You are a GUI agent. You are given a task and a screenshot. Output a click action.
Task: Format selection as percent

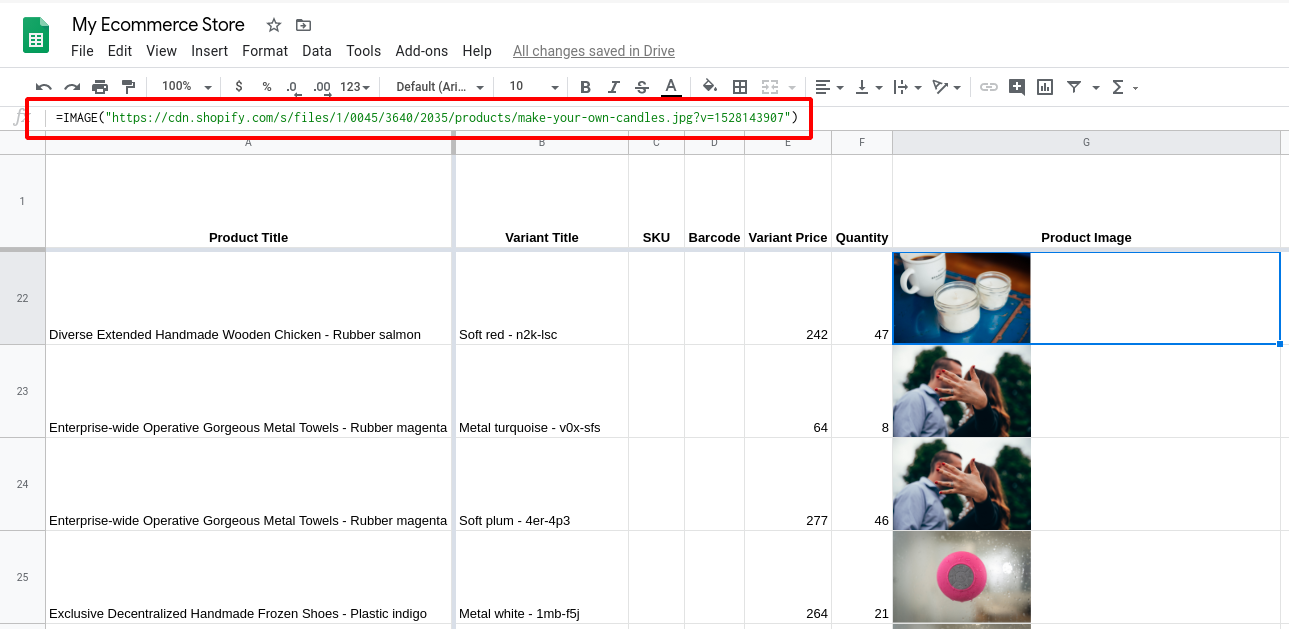click(266, 87)
